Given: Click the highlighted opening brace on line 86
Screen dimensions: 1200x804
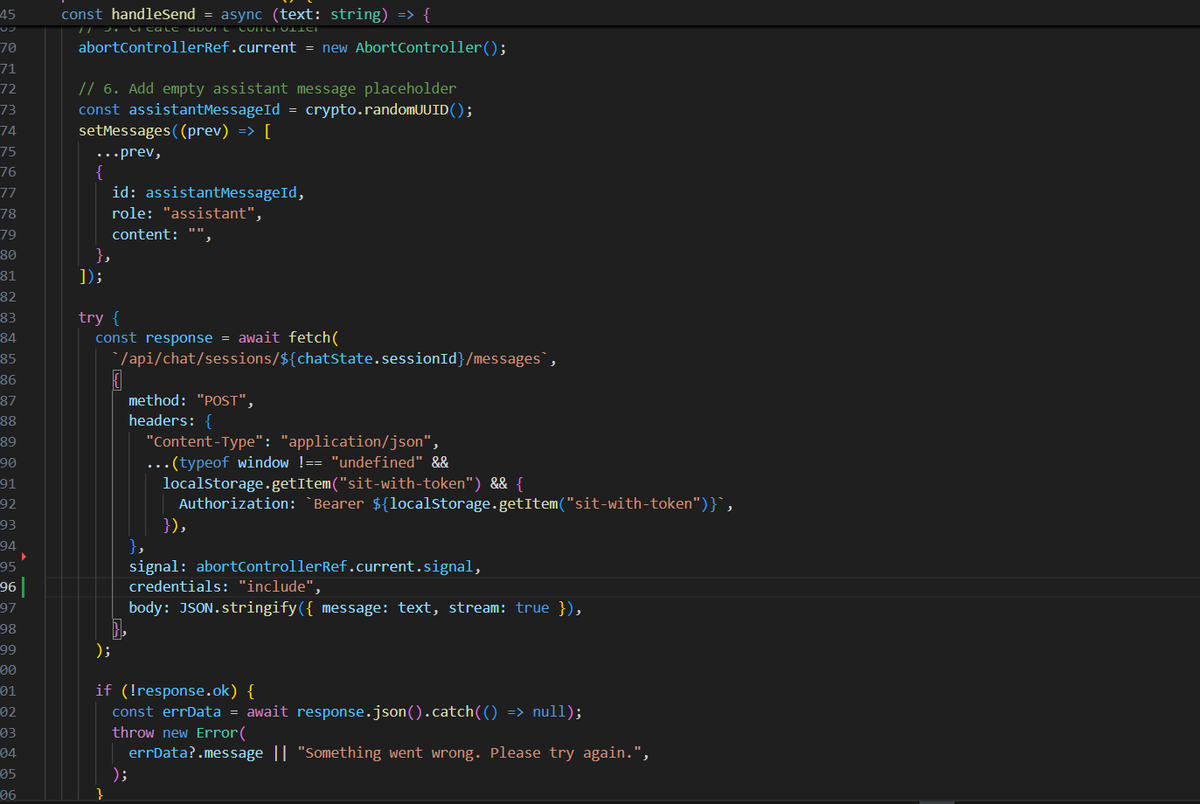Looking at the screenshot, I should (116, 380).
